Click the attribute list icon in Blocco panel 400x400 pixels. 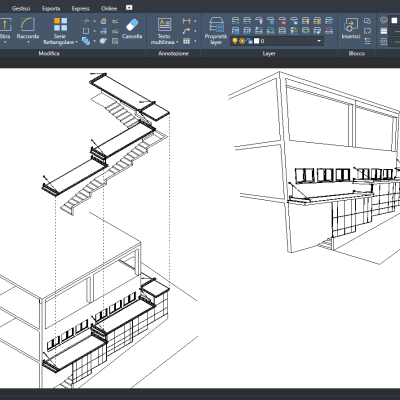pyautogui.click(x=367, y=41)
